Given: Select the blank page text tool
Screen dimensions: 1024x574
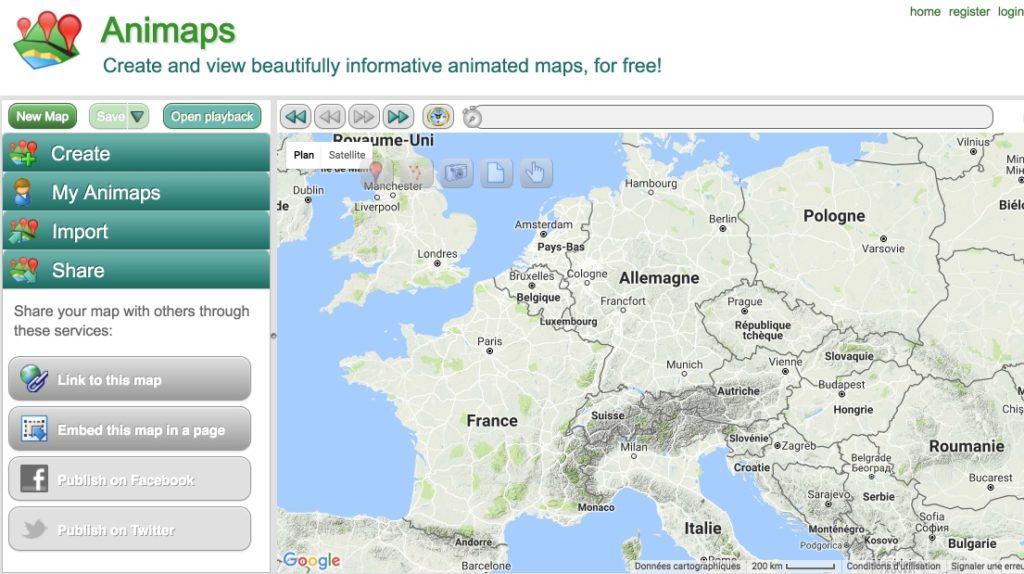Looking at the screenshot, I should [x=496, y=173].
